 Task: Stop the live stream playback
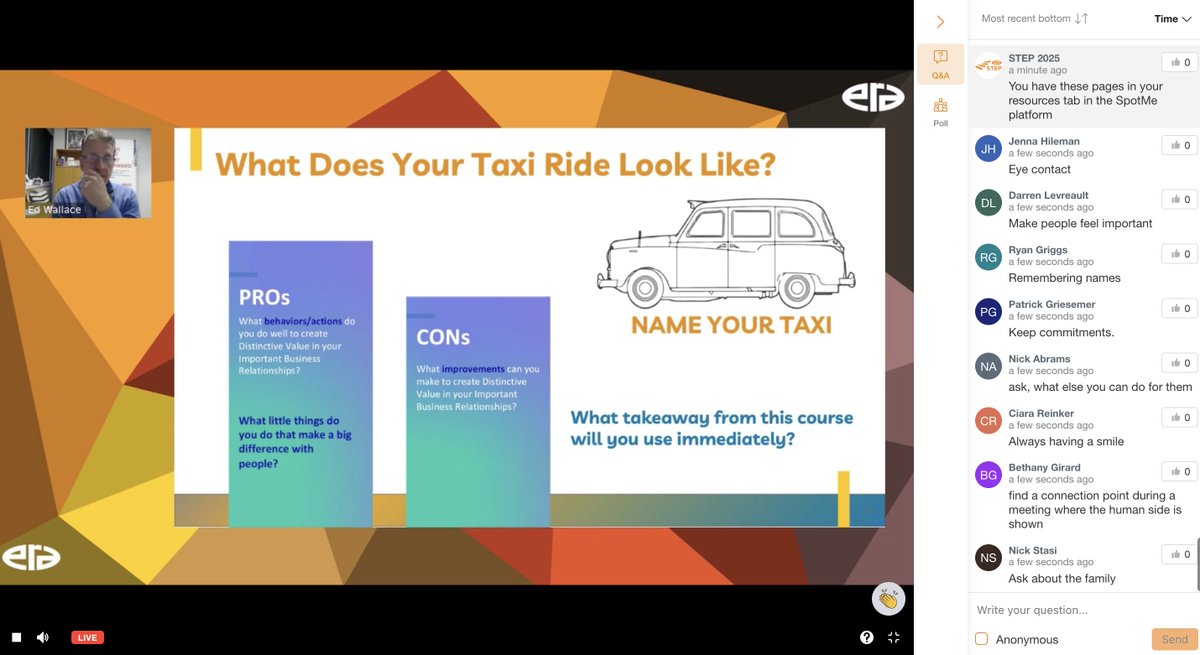click(x=16, y=637)
